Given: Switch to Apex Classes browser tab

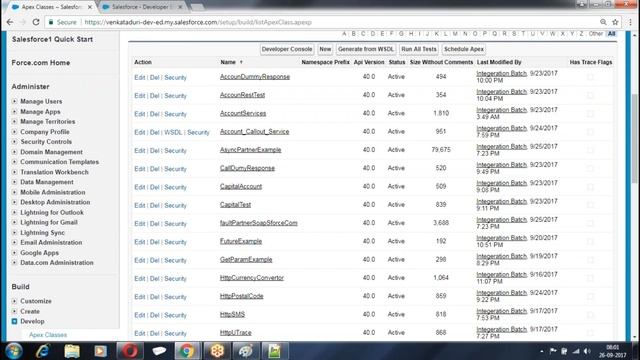Looking at the screenshot, I should click(51, 7).
